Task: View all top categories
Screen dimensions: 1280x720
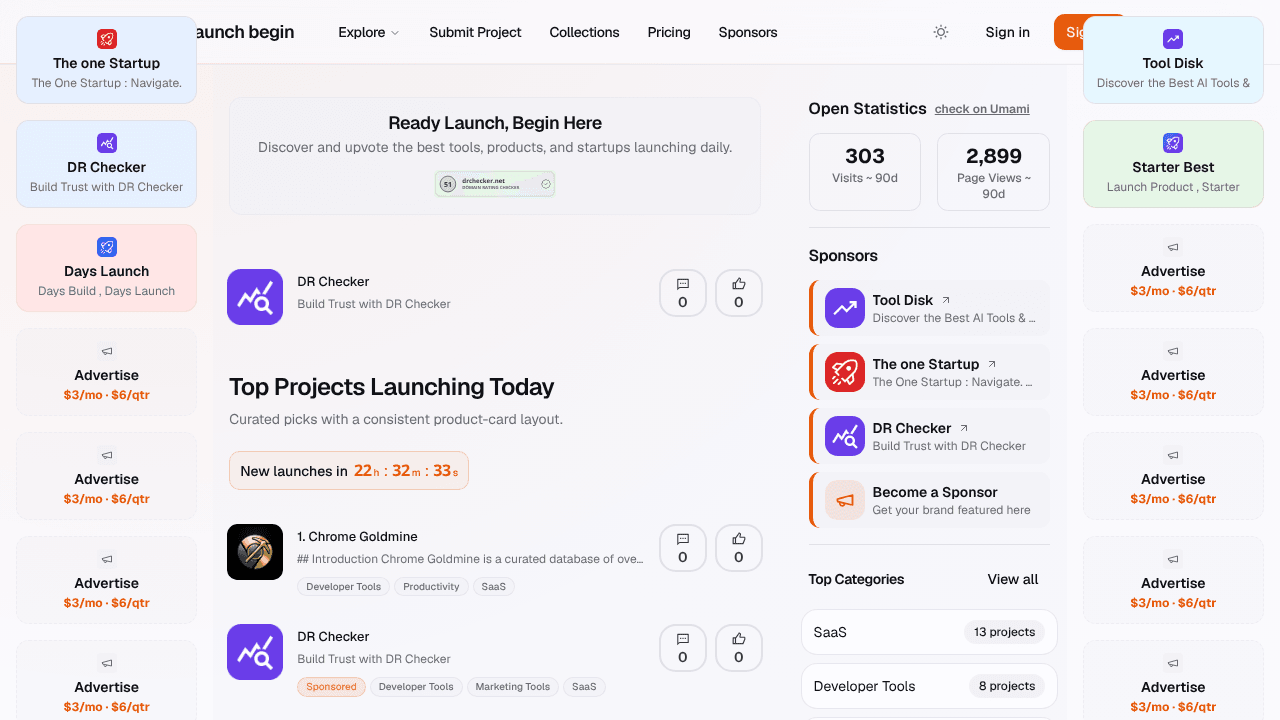Action: click(x=1013, y=579)
